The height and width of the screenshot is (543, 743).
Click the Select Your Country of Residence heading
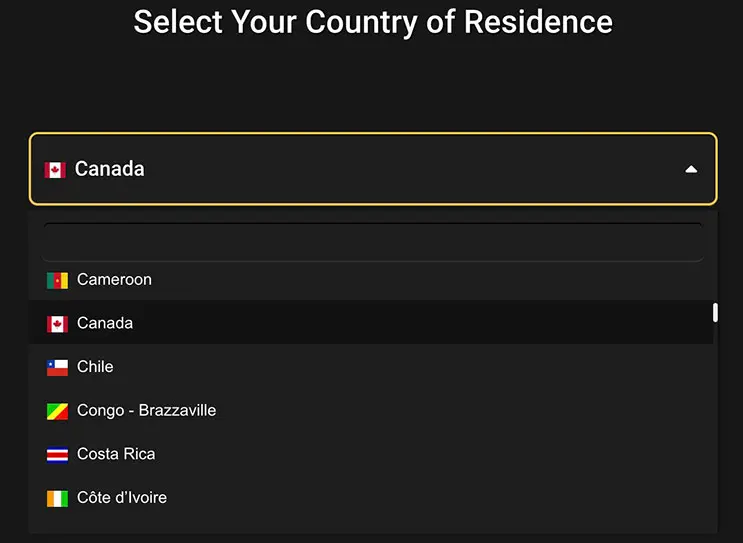pos(372,22)
